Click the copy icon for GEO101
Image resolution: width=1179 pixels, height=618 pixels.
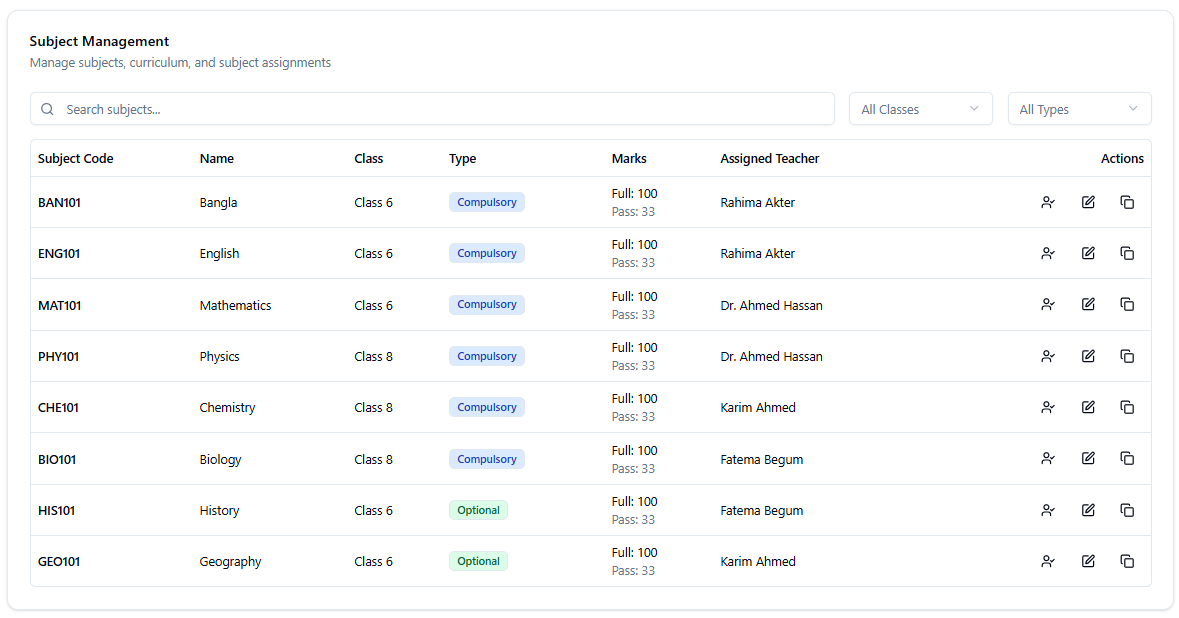coord(1127,561)
